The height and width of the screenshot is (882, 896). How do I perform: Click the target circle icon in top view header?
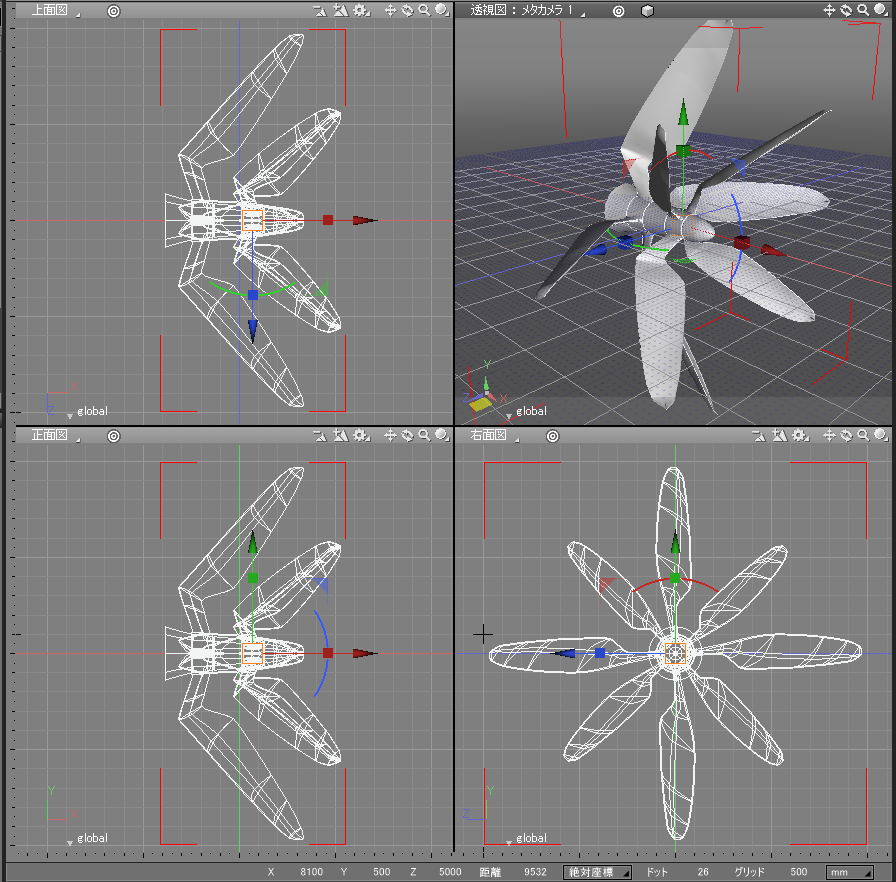(113, 11)
